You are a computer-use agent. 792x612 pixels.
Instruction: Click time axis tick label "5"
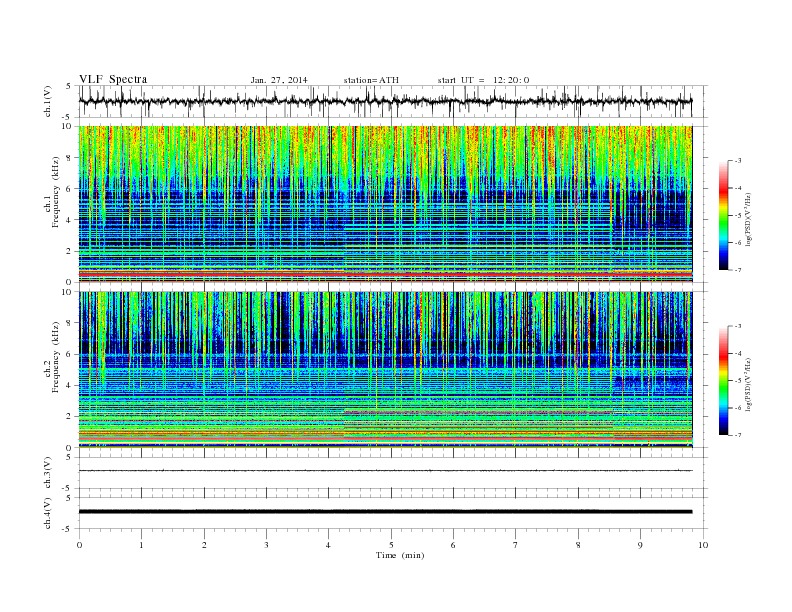tap(391, 545)
